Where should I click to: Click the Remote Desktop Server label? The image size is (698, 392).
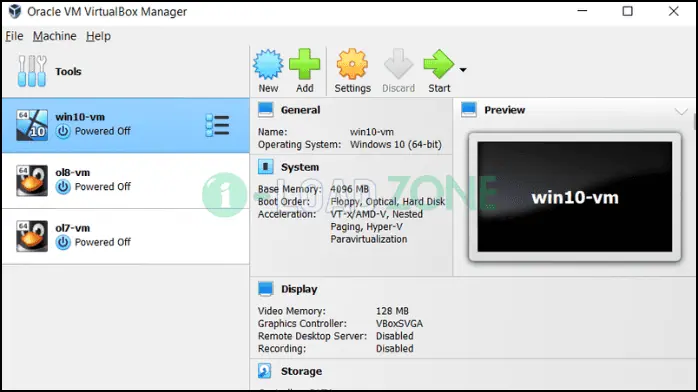[x=312, y=336]
